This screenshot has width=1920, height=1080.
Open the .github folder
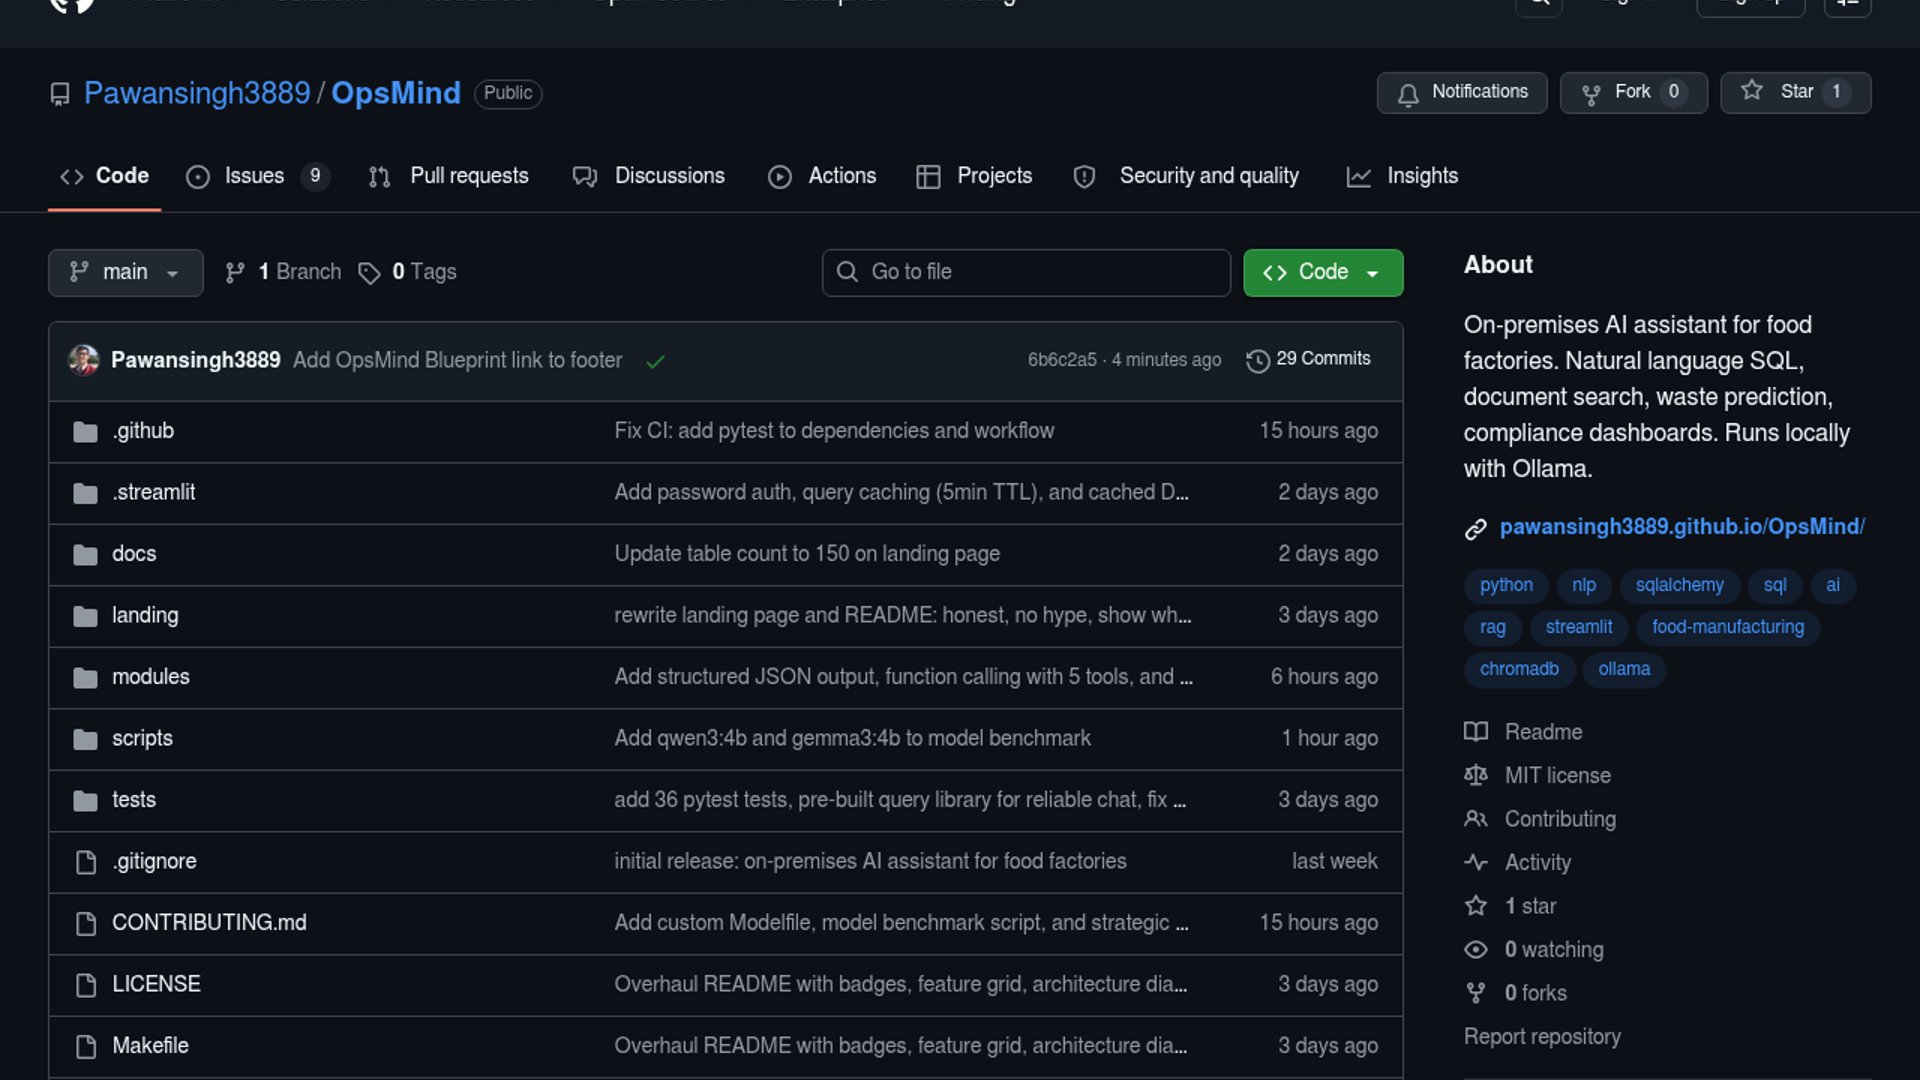(143, 431)
